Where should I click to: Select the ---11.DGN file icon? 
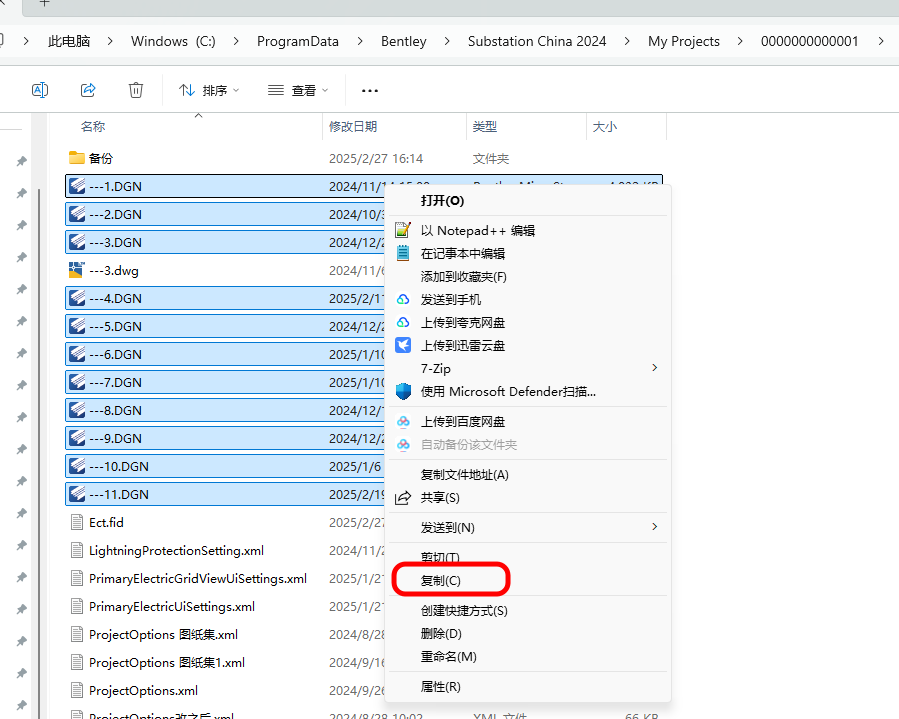point(77,494)
